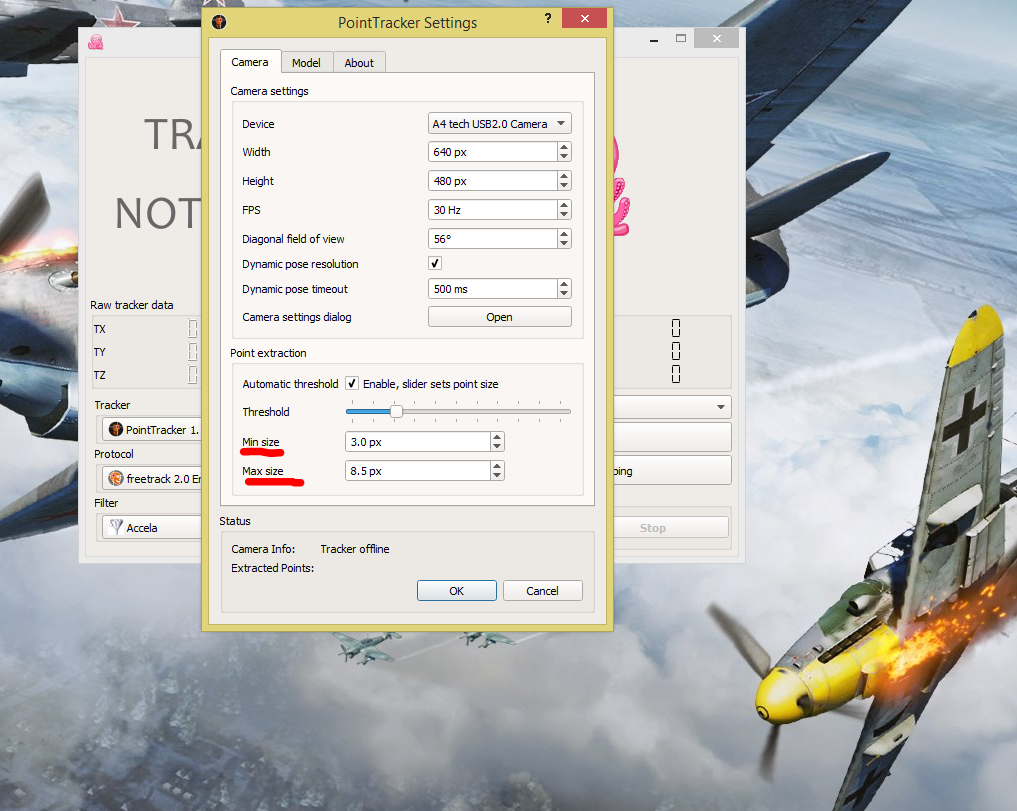Decrease the Width value with the down arrow
1017x811 pixels.
564,156
